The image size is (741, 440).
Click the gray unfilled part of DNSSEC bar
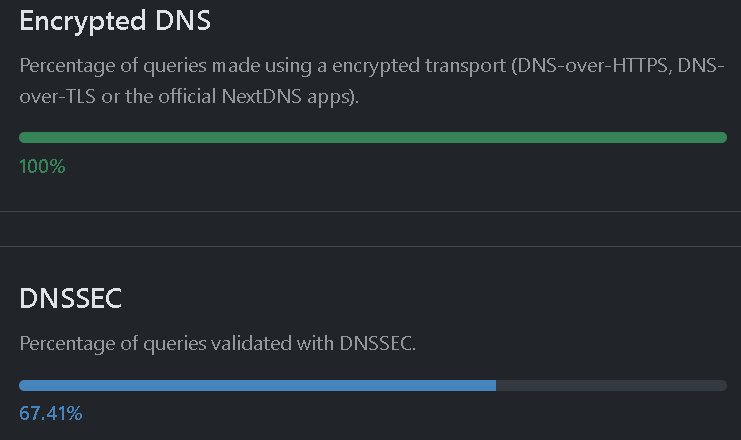(x=610, y=385)
